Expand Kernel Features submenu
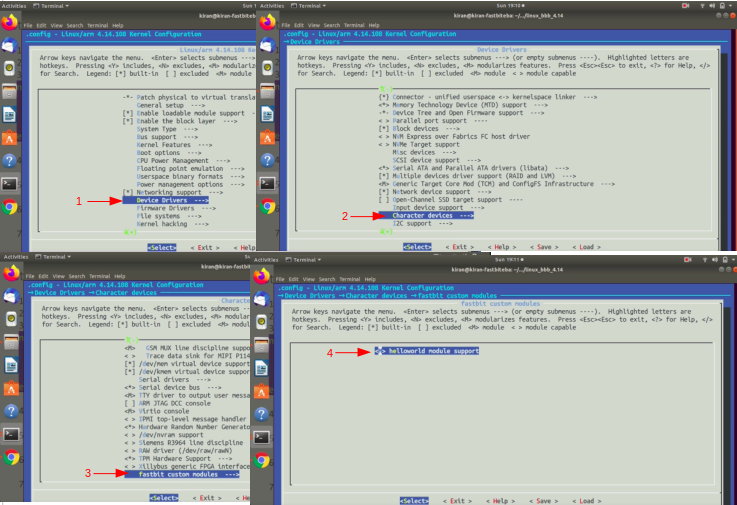737x505 pixels. (174, 145)
